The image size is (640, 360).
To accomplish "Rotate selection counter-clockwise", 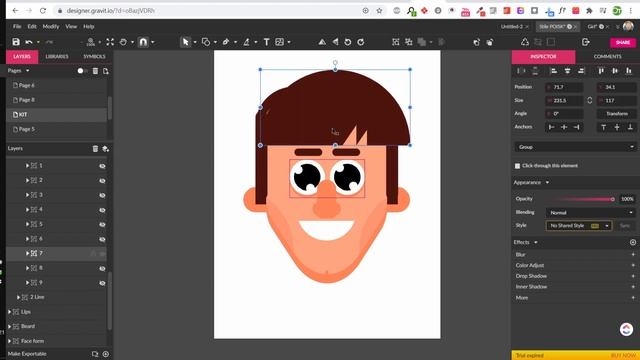I will tap(348, 42).
